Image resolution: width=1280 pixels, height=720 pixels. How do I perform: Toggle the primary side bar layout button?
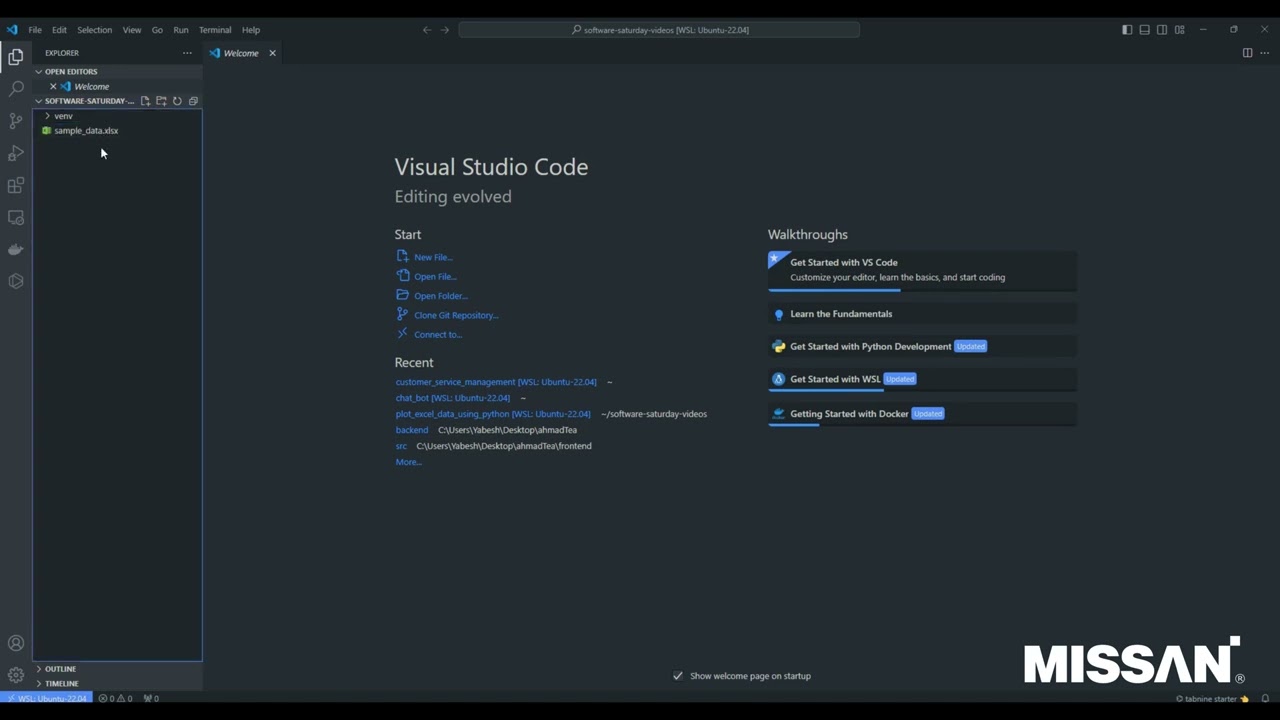click(x=1127, y=30)
